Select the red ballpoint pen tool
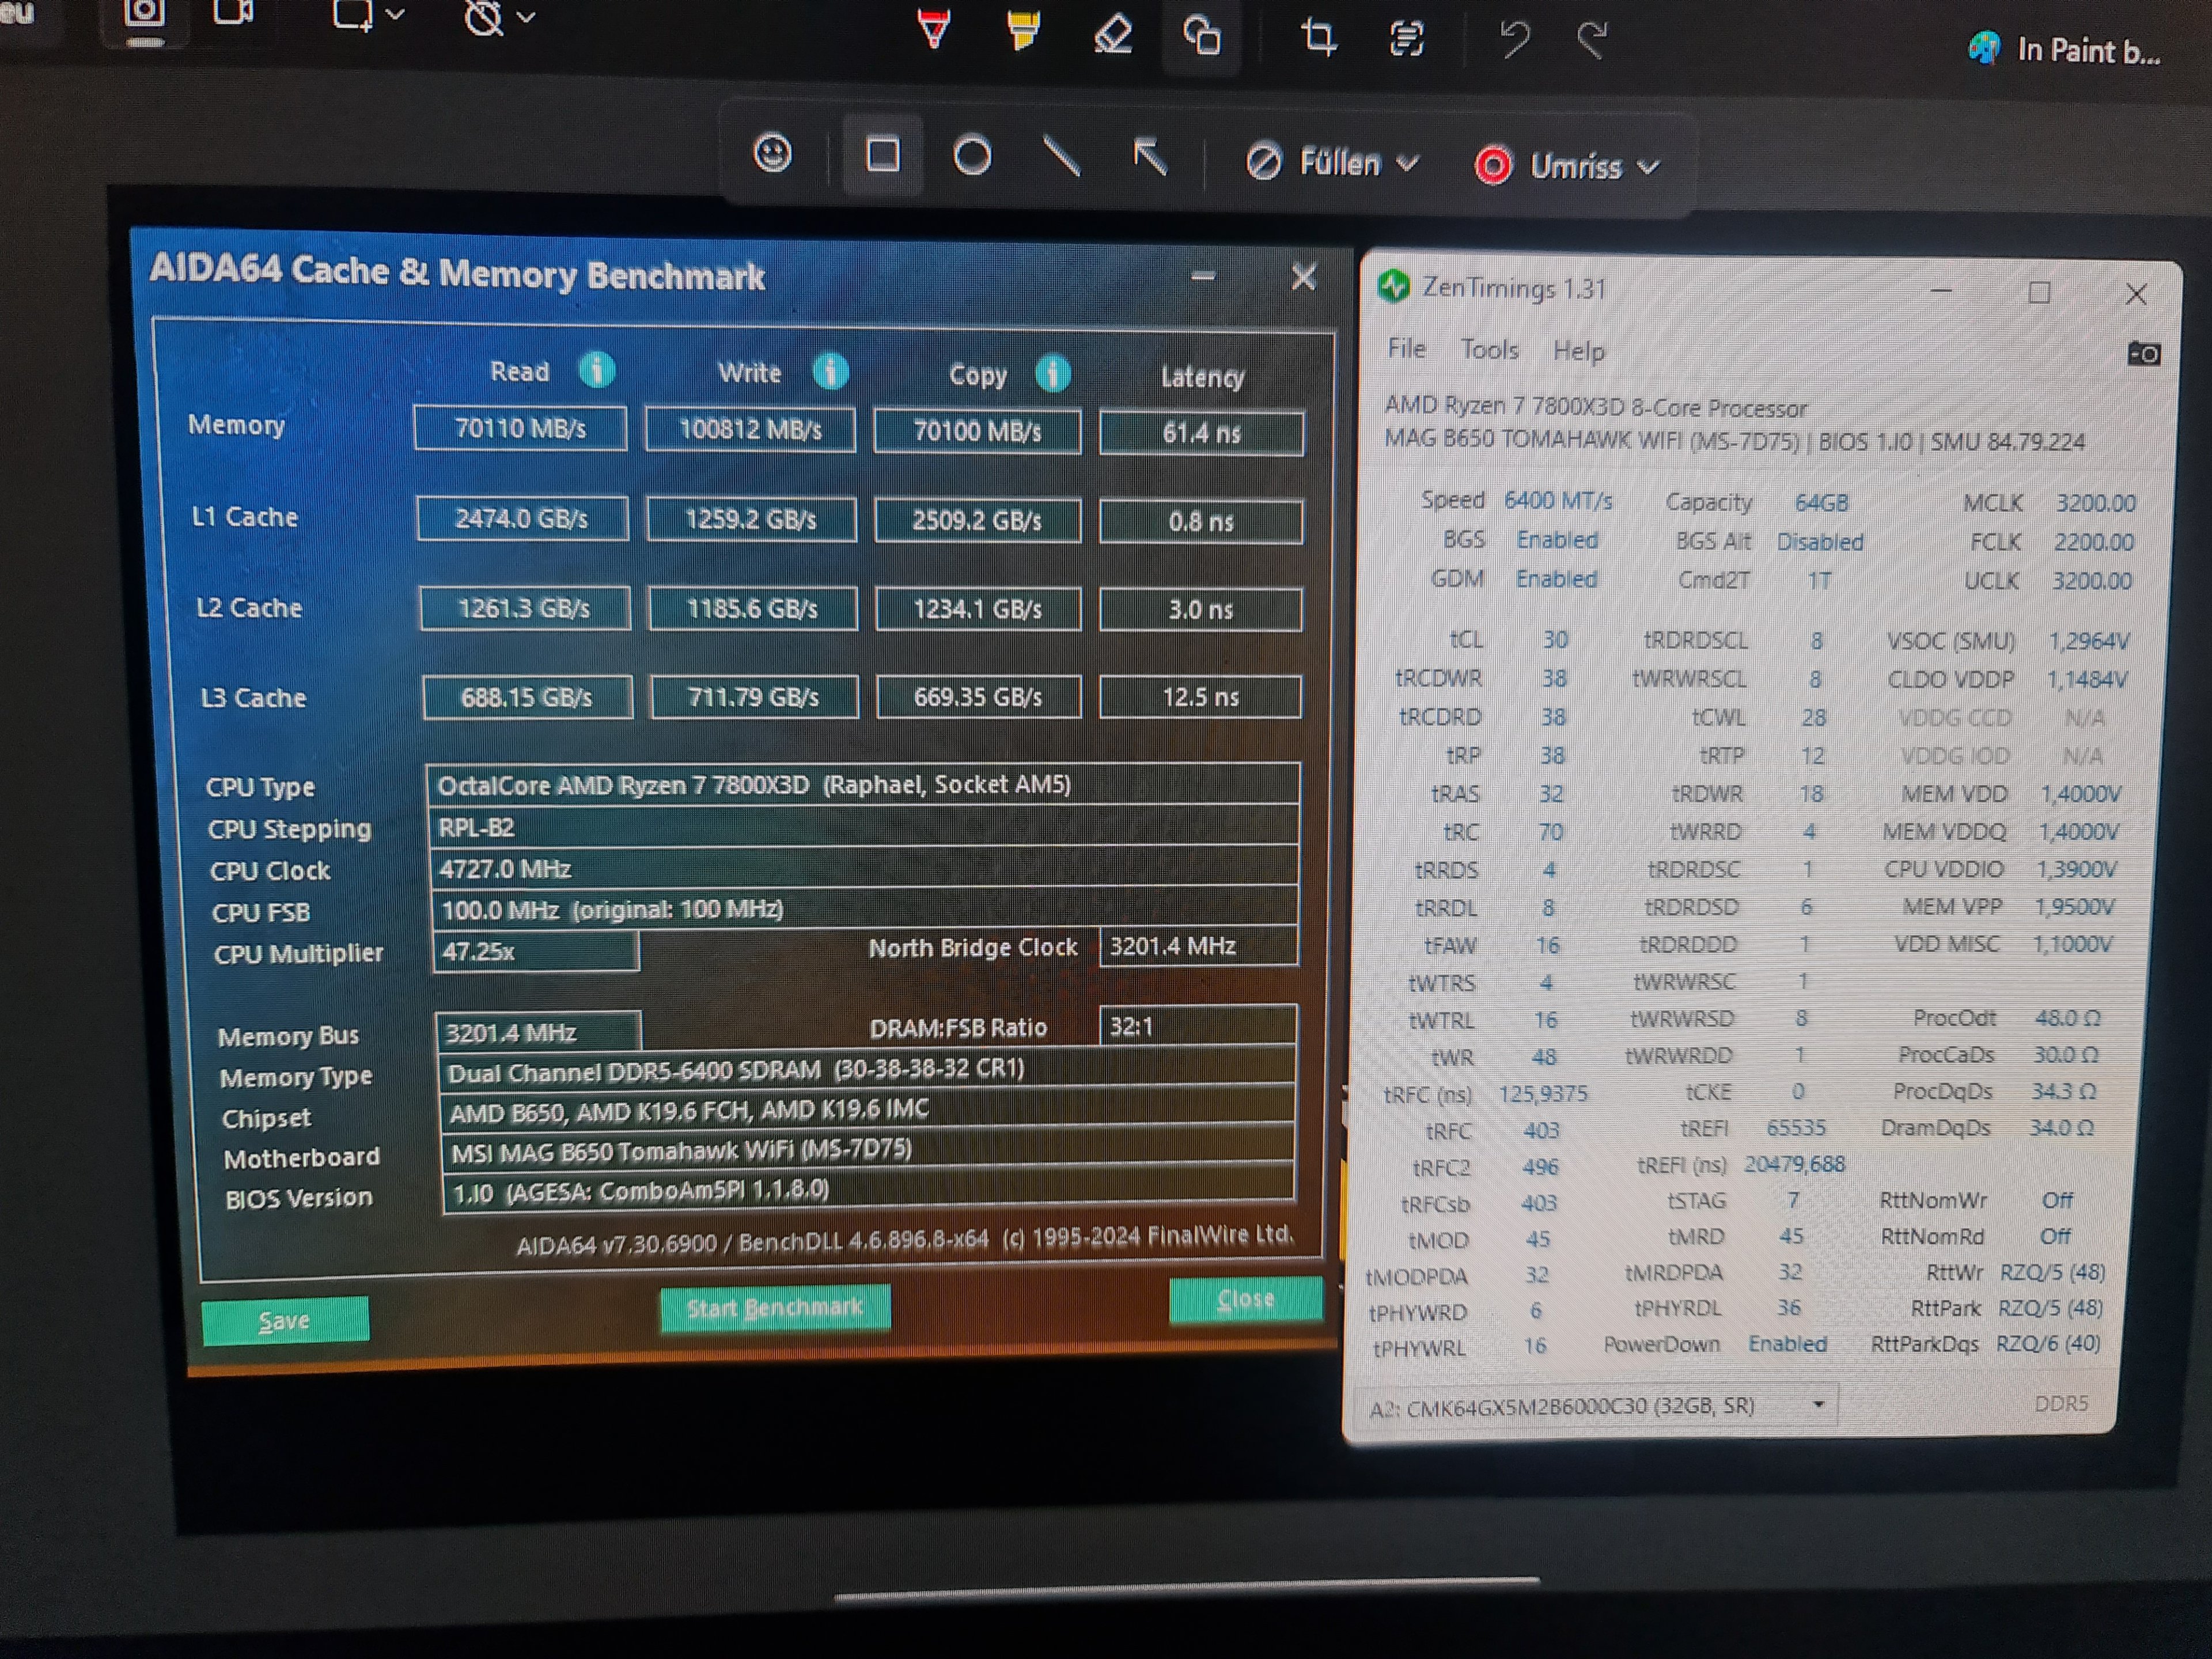The width and height of the screenshot is (2212, 1659). (933, 30)
